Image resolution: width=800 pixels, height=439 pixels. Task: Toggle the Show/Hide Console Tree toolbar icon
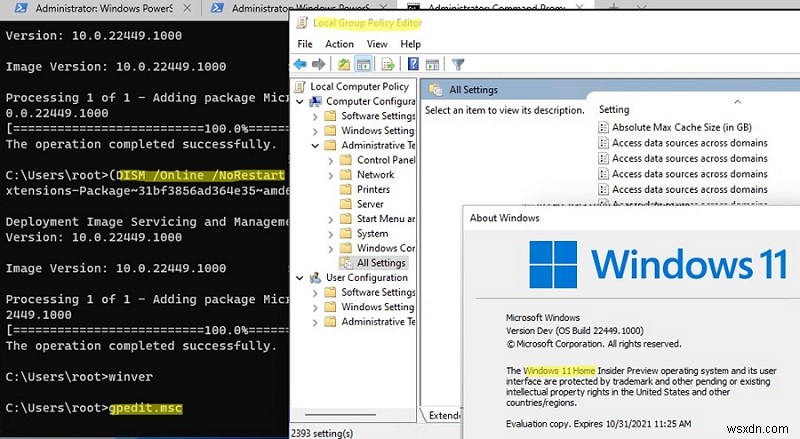(x=363, y=64)
